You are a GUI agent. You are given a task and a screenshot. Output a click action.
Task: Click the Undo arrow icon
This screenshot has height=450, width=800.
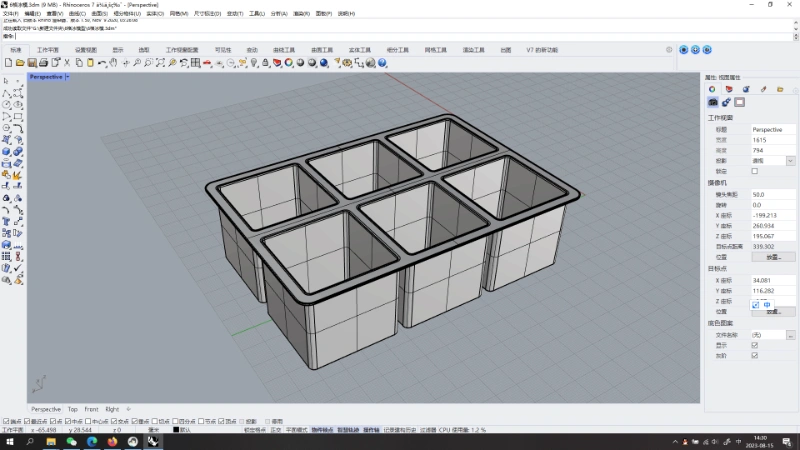pos(101,62)
